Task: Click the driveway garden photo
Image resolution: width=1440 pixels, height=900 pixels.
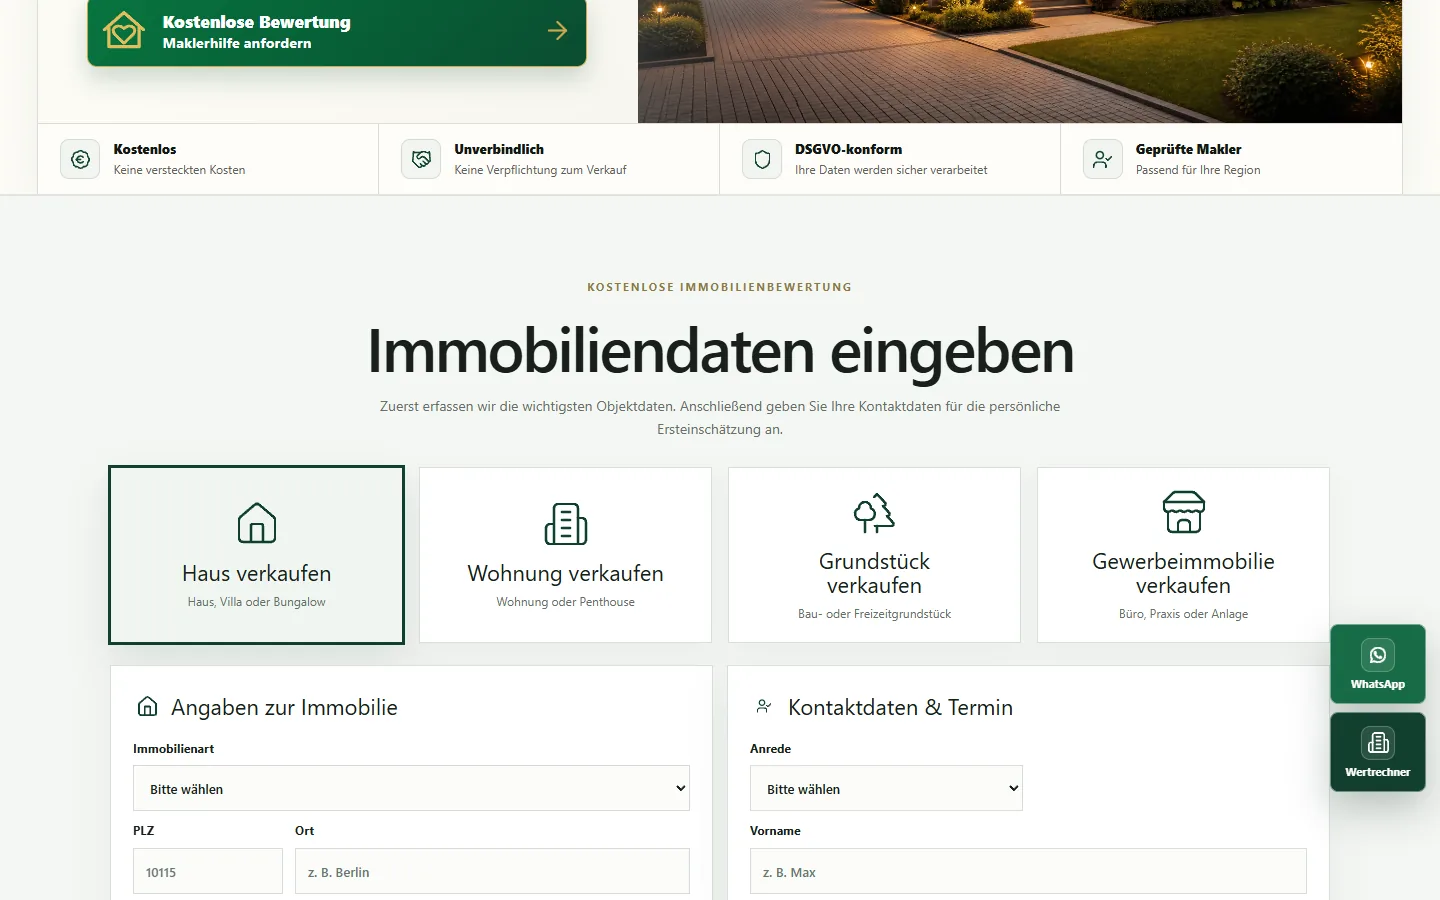Action: (x=1020, y=61)
